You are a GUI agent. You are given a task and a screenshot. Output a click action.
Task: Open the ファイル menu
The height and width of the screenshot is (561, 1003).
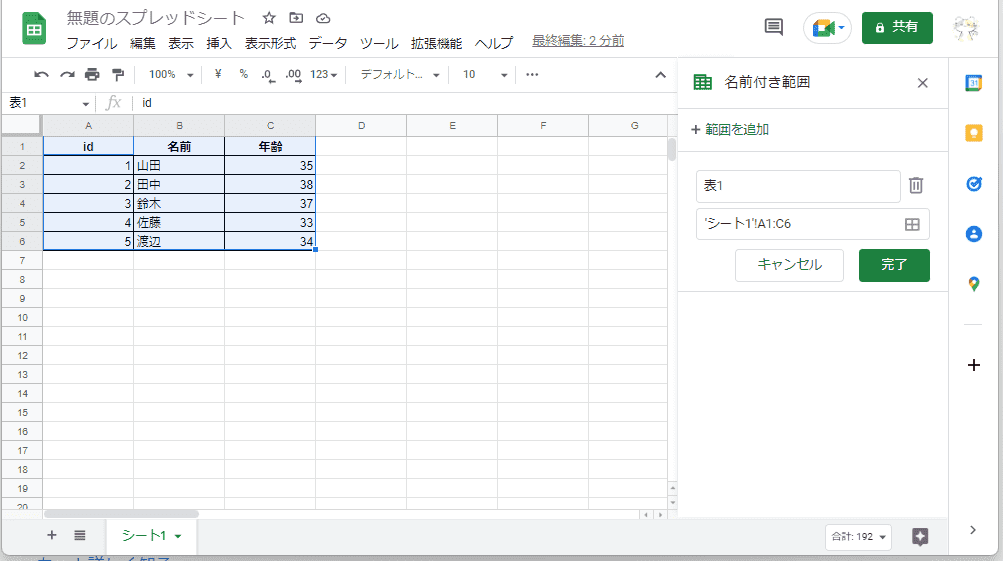(x=91, y=43)
